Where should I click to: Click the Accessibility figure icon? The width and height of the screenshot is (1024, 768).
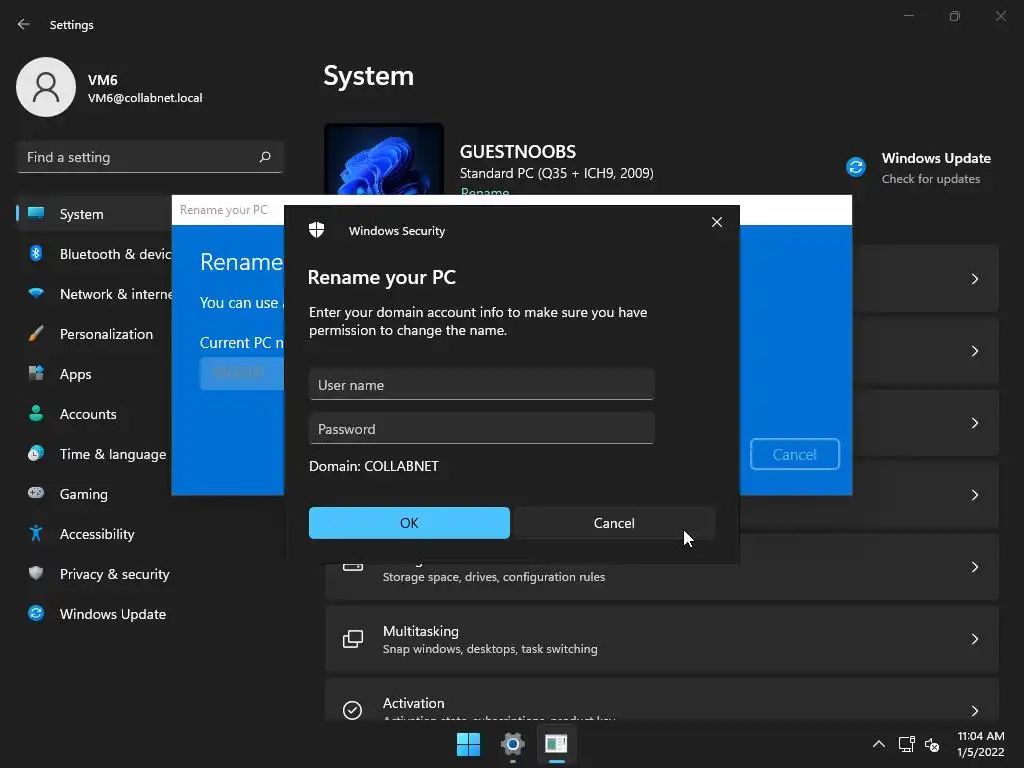(x=36, y=533)
